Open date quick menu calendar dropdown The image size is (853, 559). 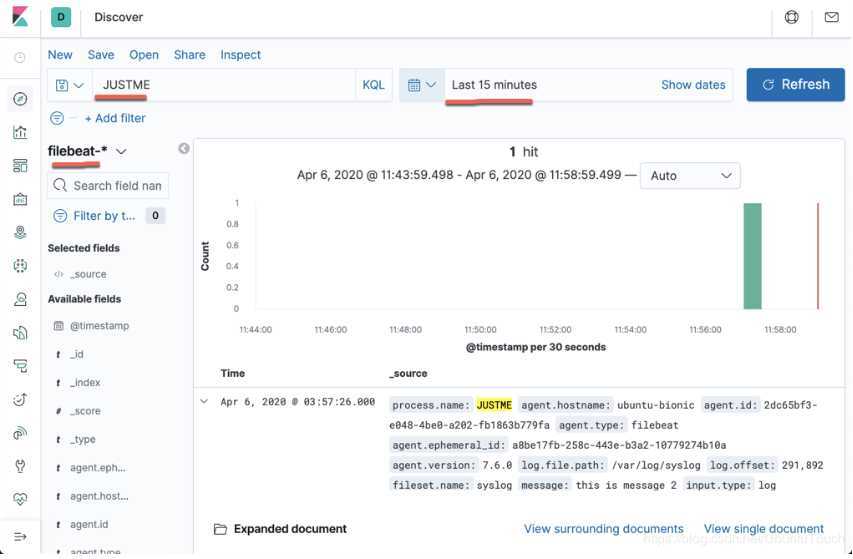422,85
